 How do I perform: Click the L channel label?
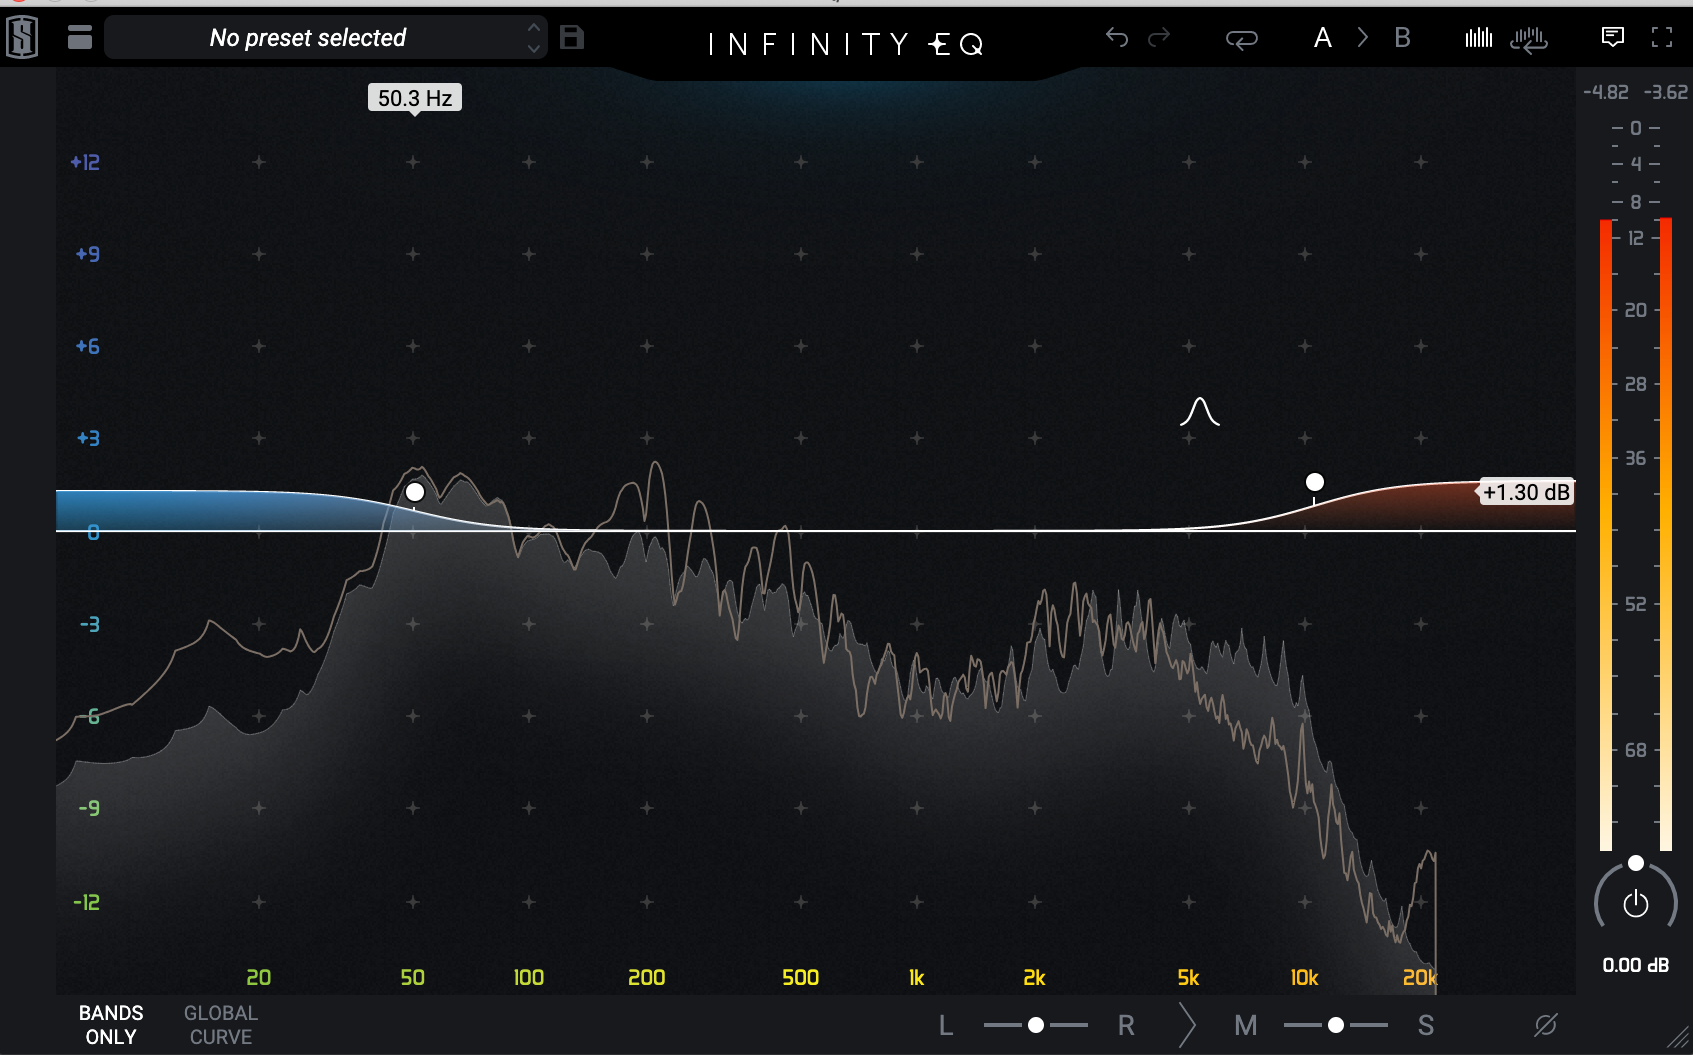tap(946, 1025)
